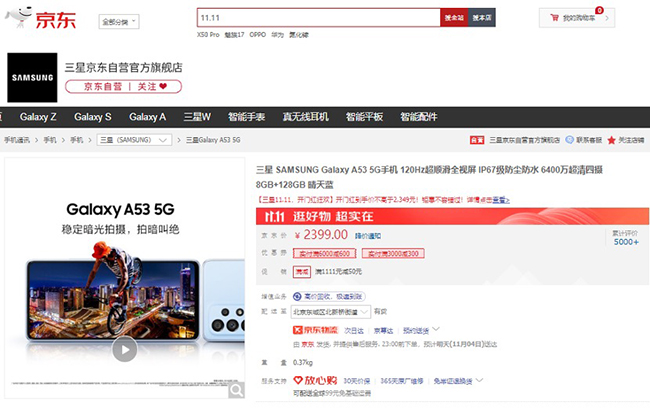Image resolution: width=650 pixels, height=409 pixels.
Task: Click the ¥2399.00 price text
Action: 321,235
